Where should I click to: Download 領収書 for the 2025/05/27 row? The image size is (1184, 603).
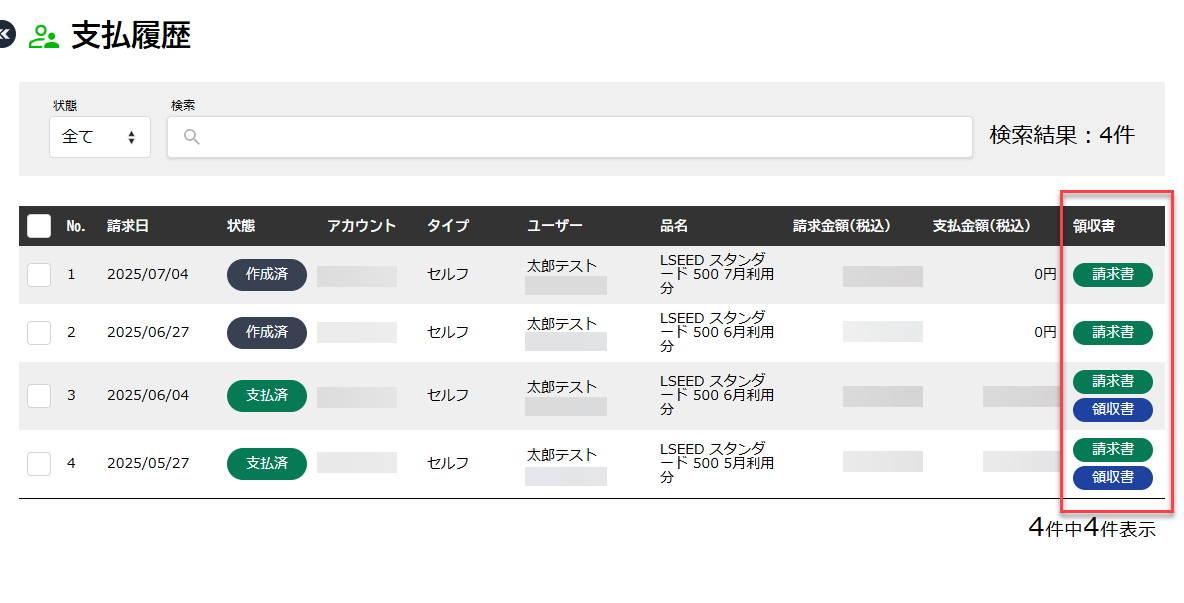[1112, 477]
